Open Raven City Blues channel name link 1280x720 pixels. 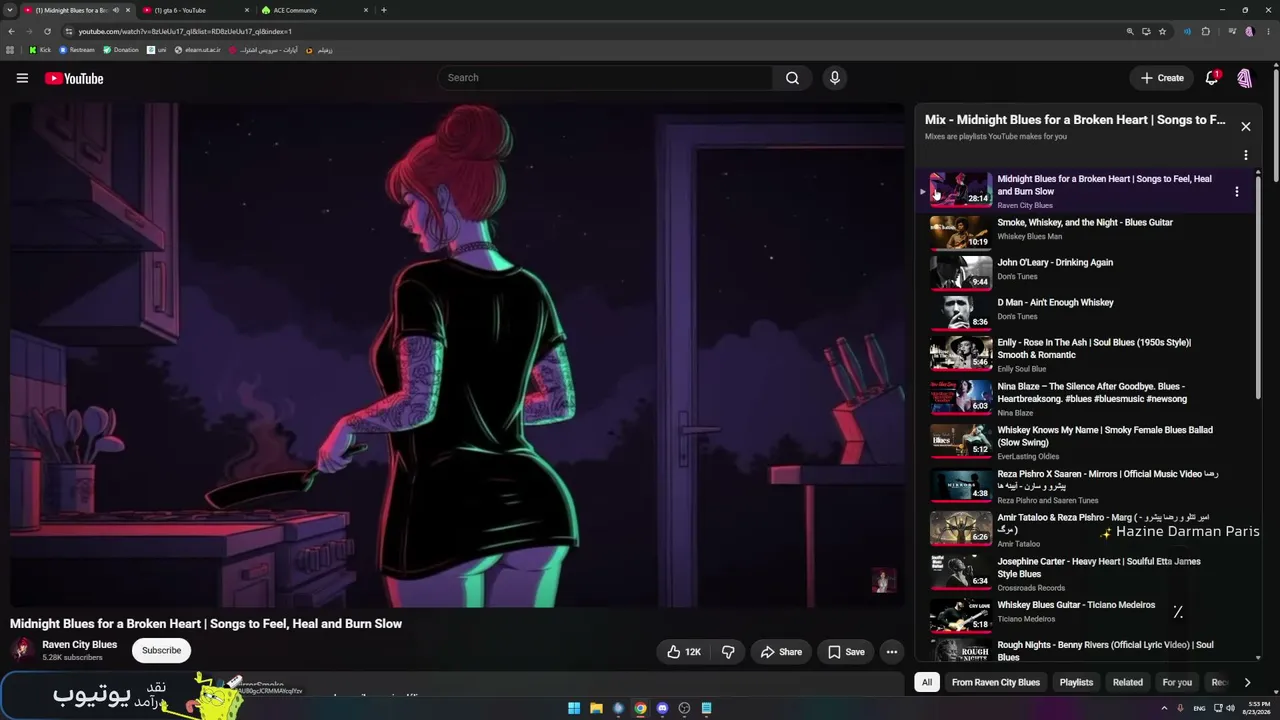click(x=79, y=645)
